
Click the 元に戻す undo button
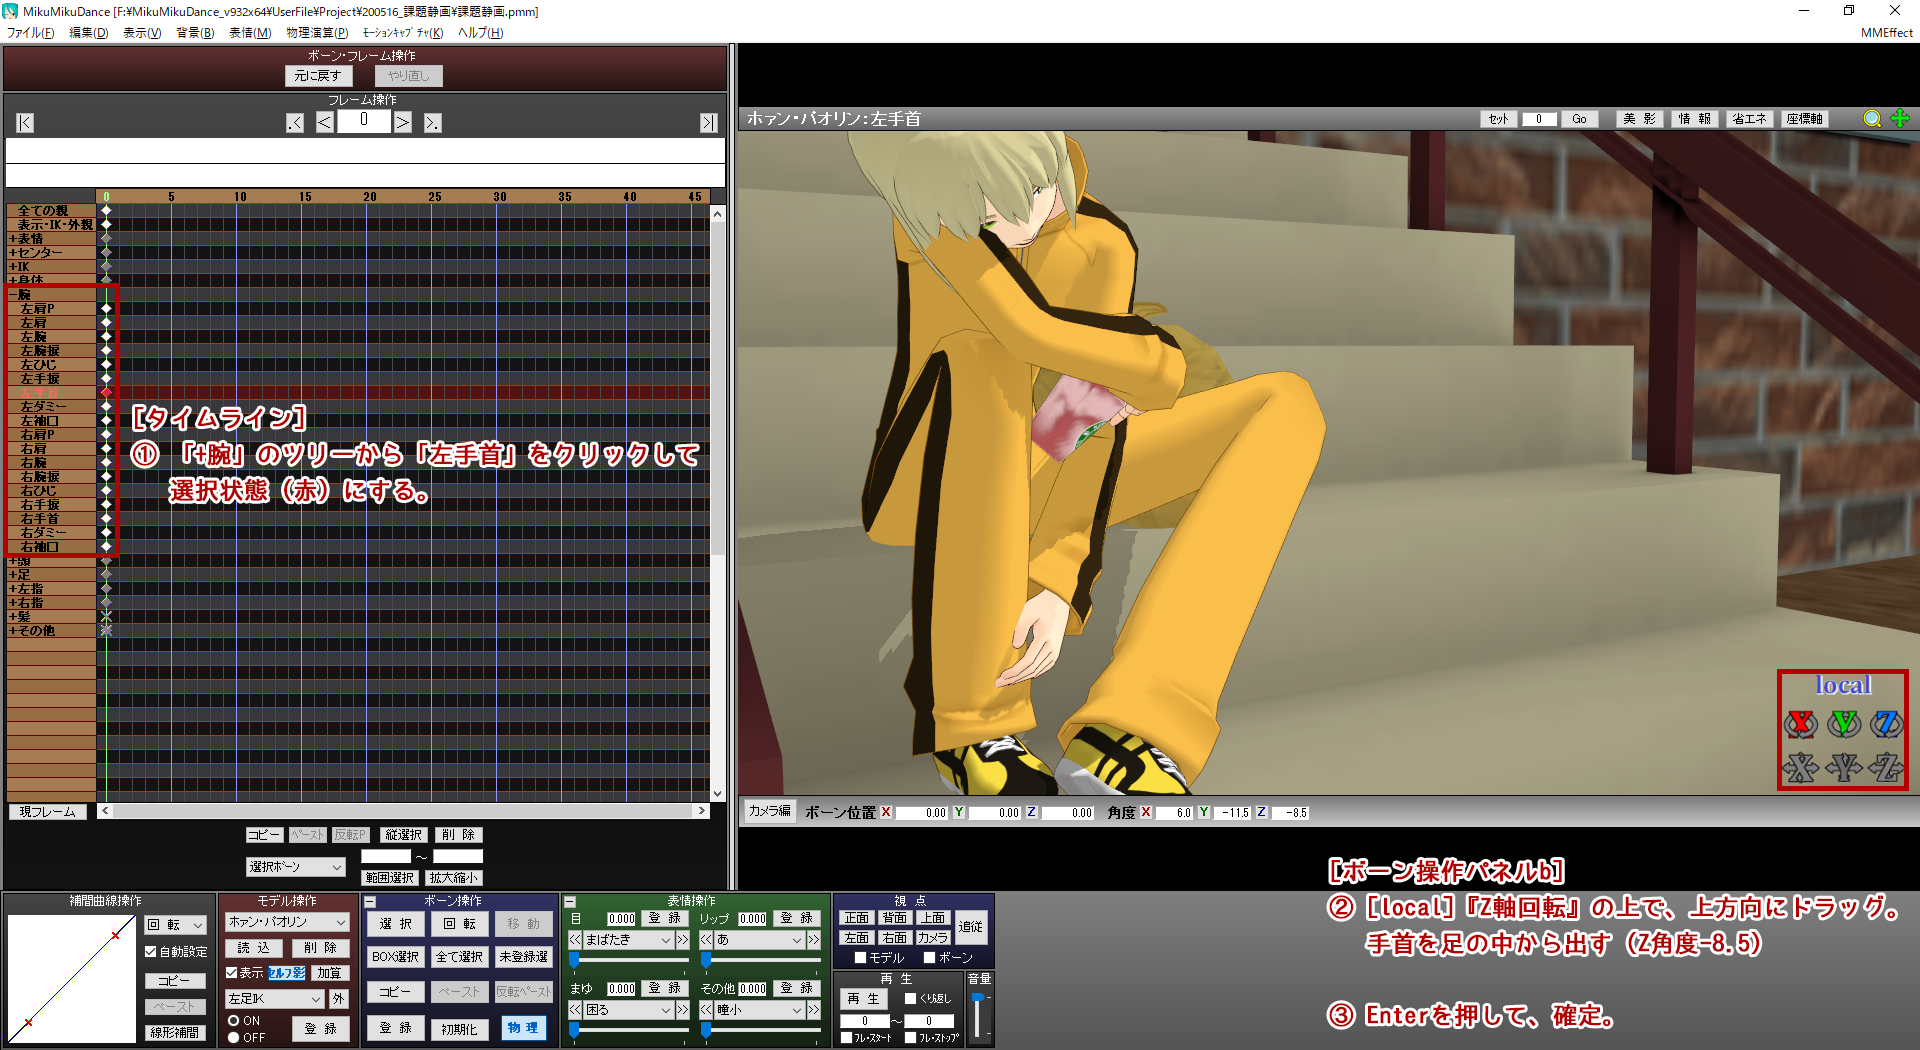(x=318, y=76)
